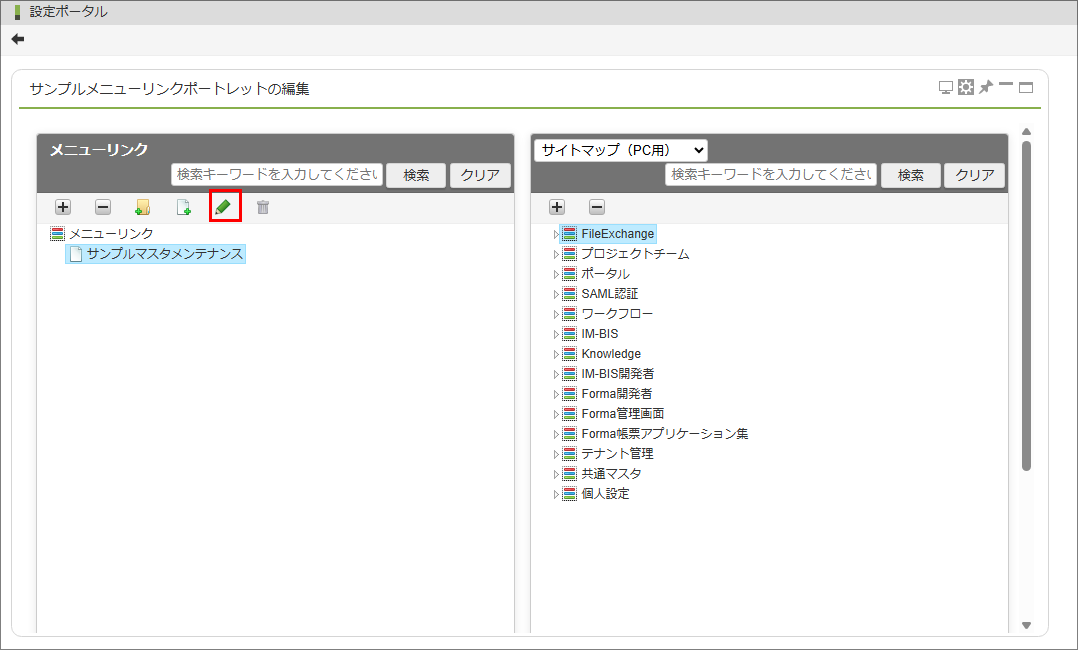1078x650 pixels.
Task: Expand the SAML認証 tree node
Action: point(556,294)
